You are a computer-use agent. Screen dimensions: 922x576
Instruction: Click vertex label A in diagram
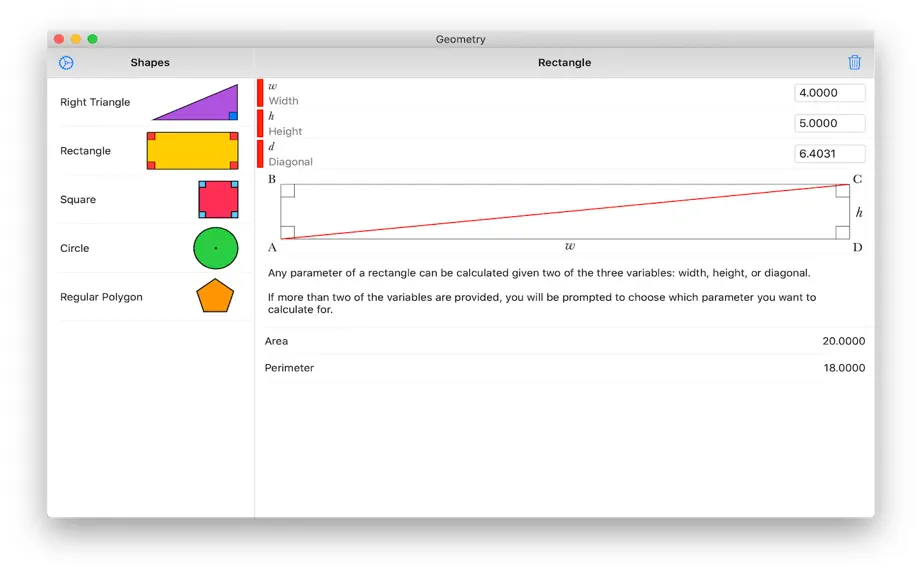272,247
